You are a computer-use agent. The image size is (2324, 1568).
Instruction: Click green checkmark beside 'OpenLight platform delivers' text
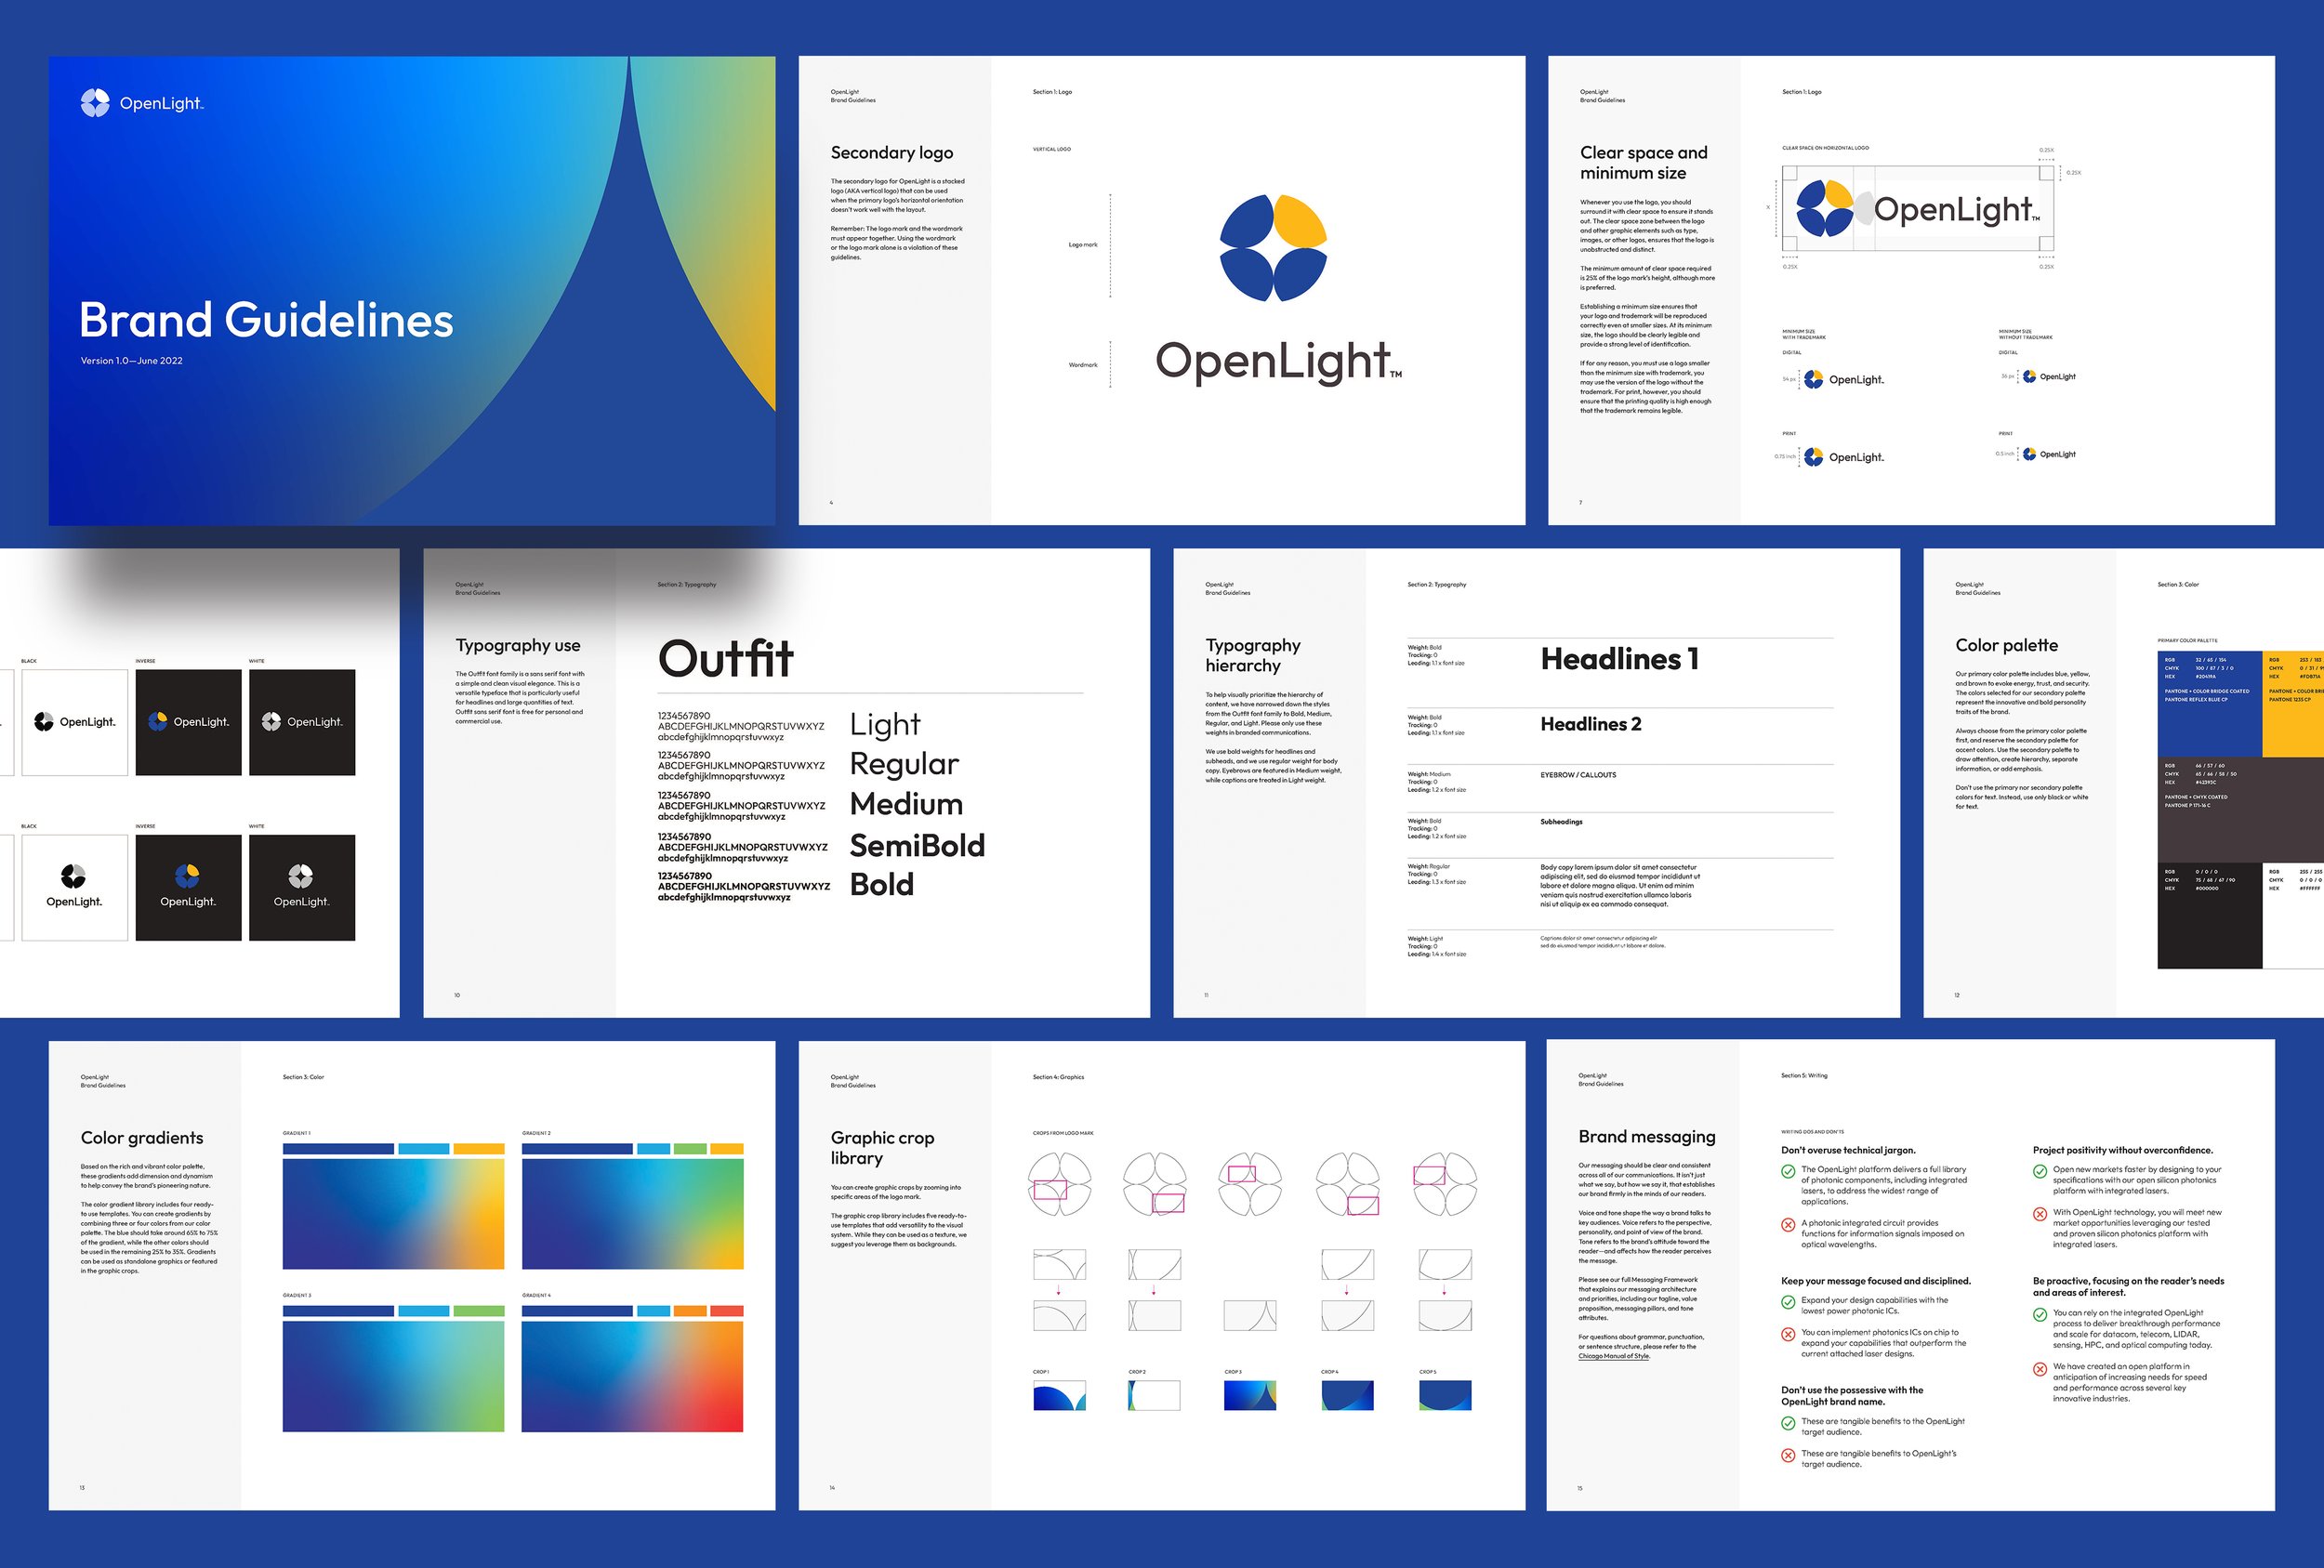point(1788,1171)
